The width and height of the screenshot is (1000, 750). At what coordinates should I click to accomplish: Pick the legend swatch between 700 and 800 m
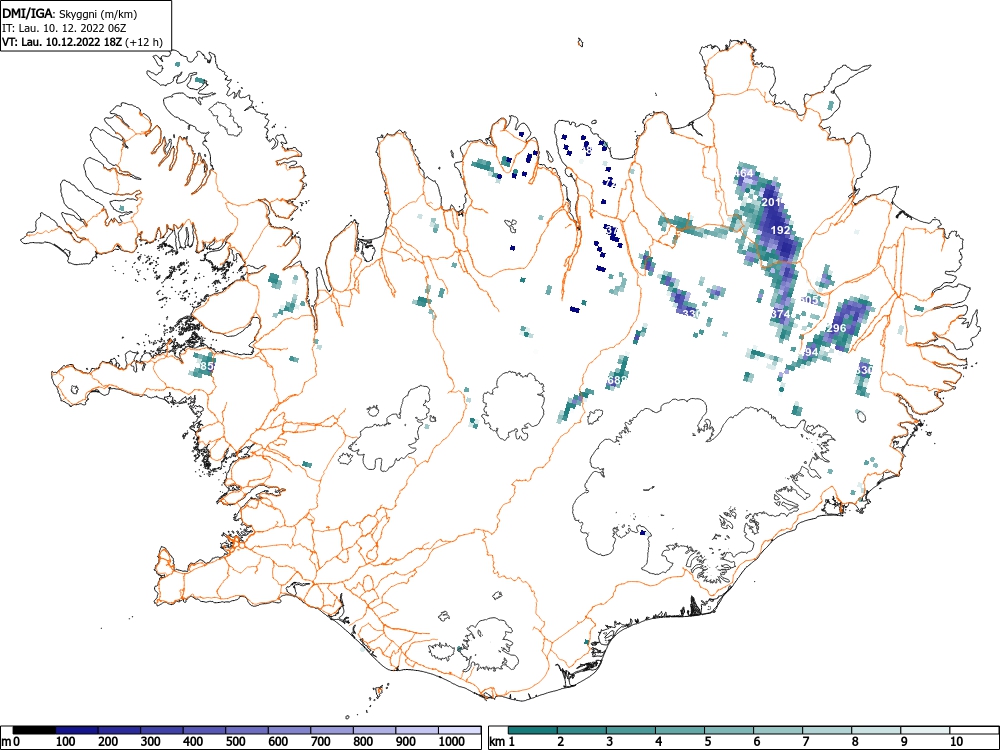click(x=332, y=730)
